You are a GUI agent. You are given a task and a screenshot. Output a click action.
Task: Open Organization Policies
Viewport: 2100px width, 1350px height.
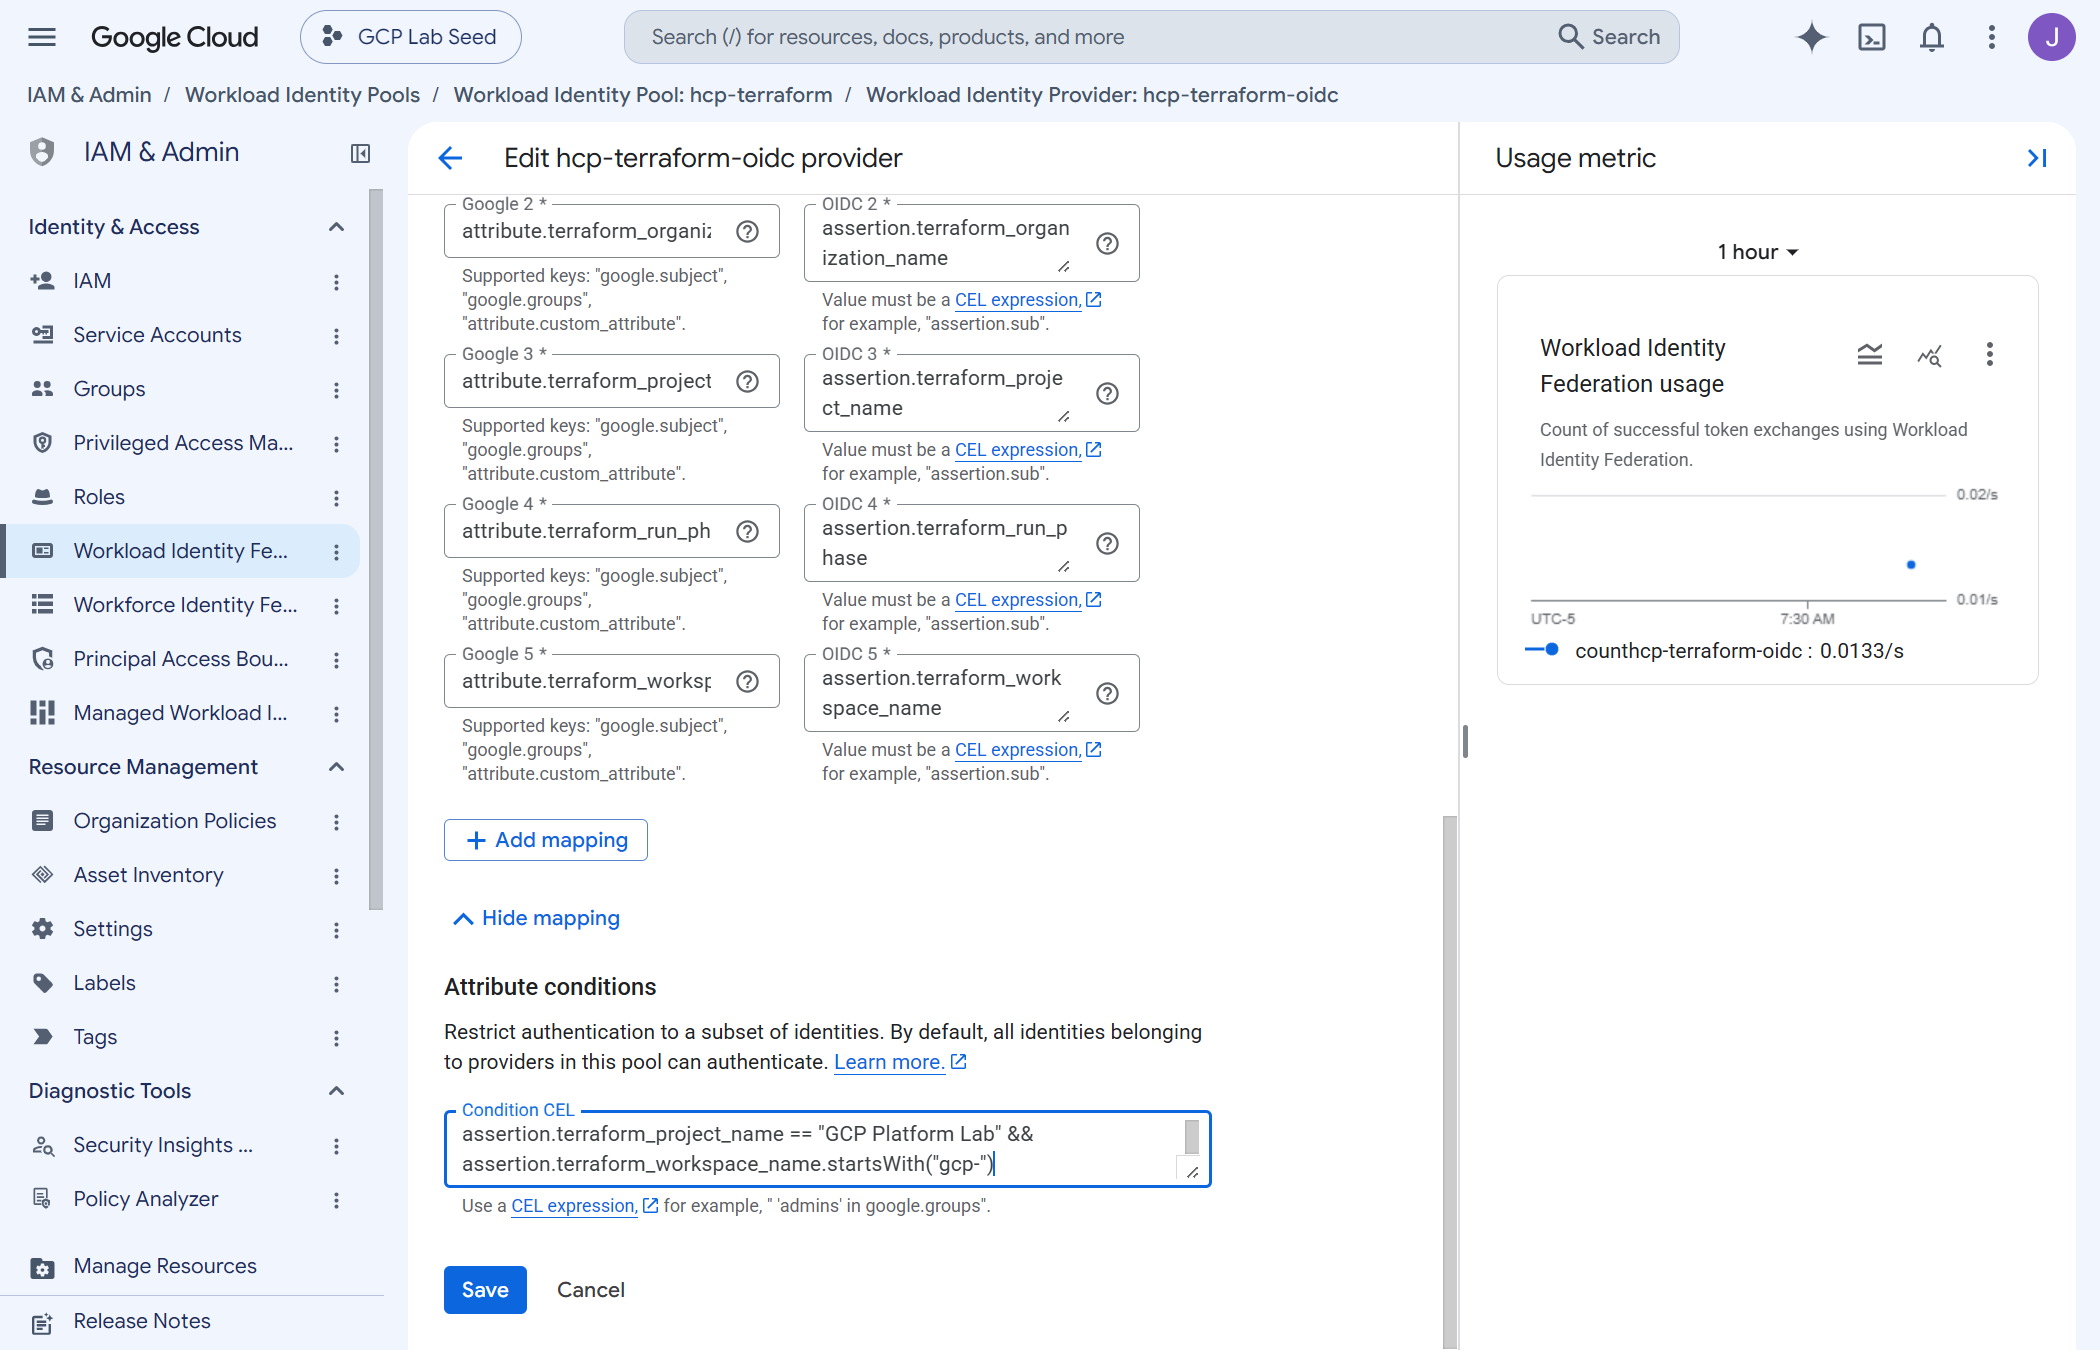coord(175,821)
